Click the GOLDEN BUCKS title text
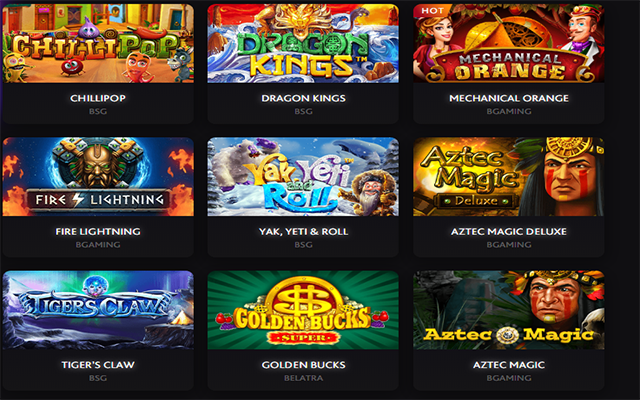This screenshot has width=640, height=400. pyautogui.click(x=303, y=364)
